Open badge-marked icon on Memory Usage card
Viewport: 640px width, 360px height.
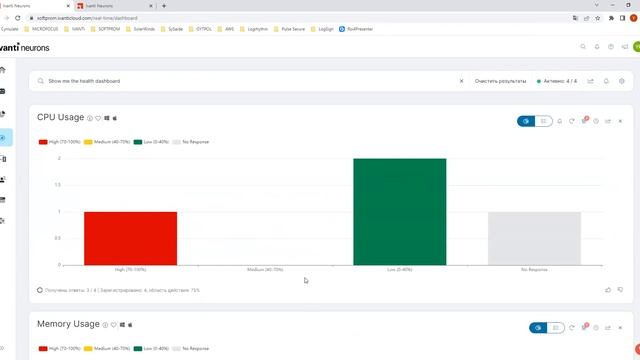(x=584, y=327)
